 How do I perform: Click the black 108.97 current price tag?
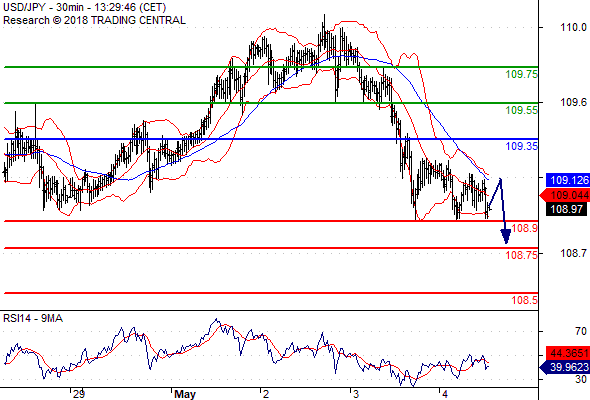566,209
